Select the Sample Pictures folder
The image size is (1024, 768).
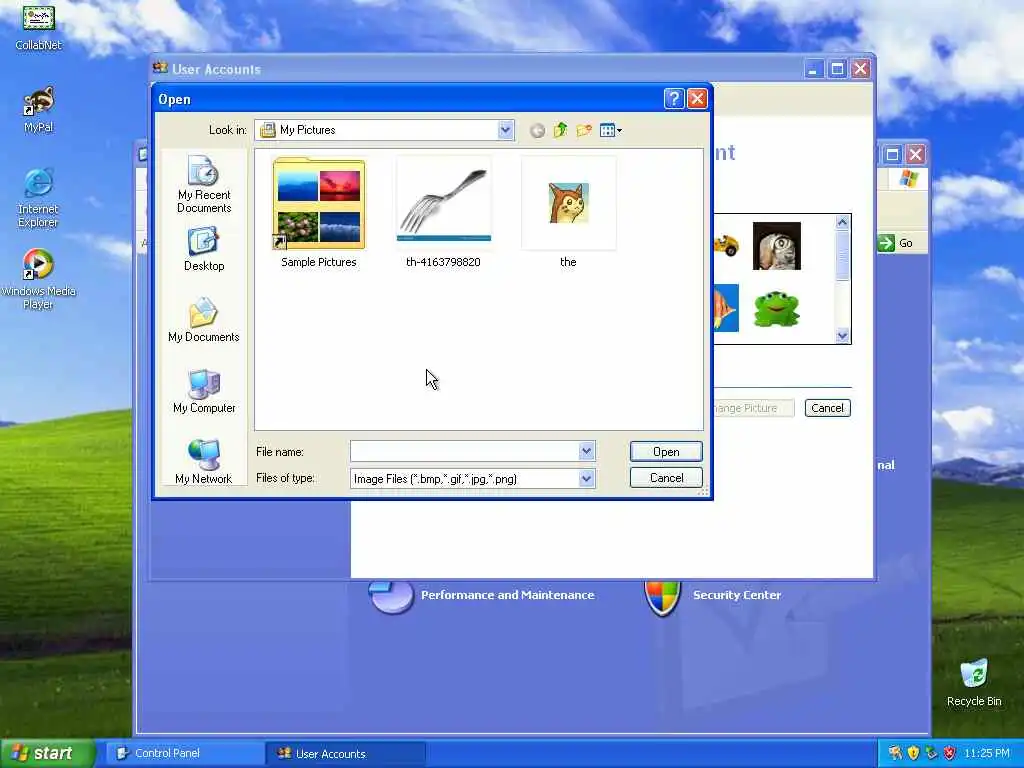319,213
